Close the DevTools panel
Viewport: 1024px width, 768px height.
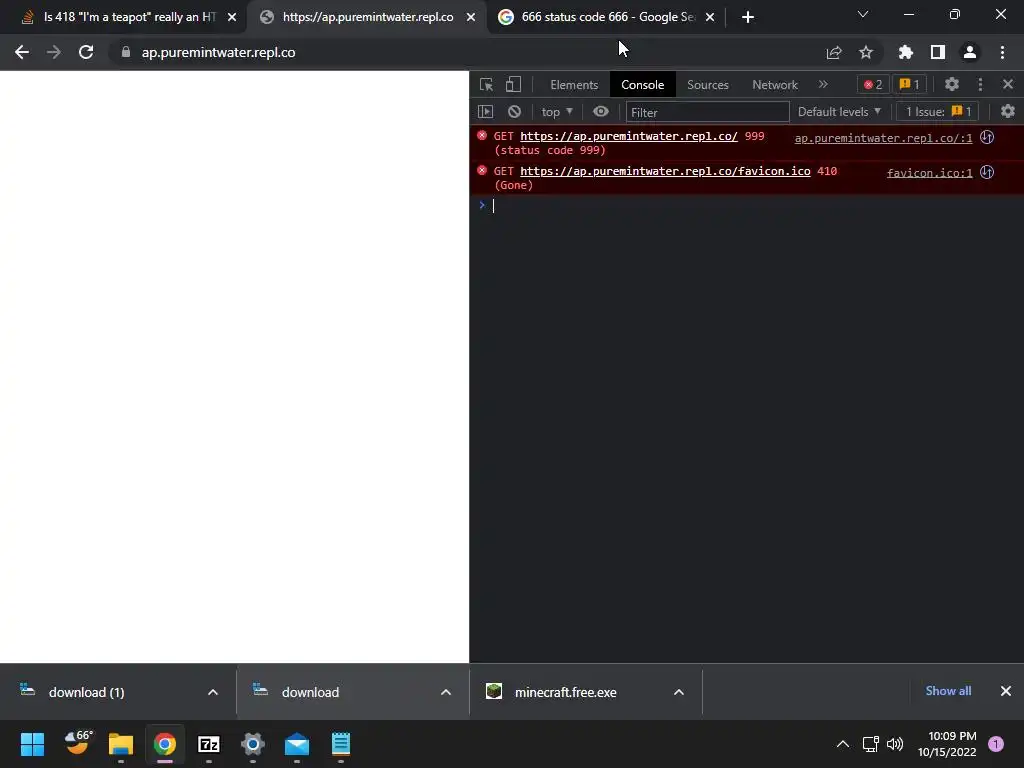click(1008, 84)
